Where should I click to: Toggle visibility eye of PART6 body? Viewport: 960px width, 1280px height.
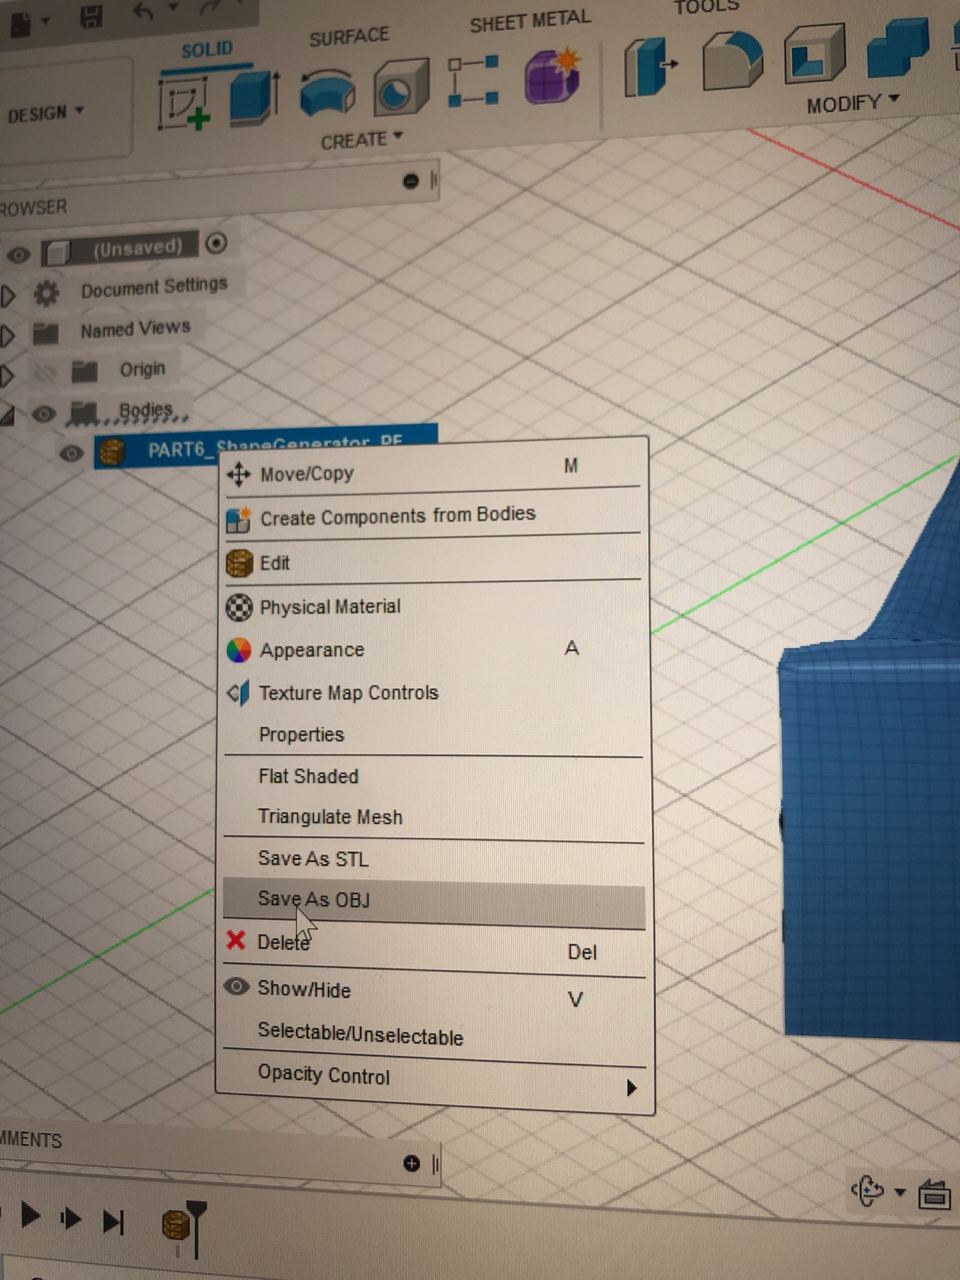[x=71, y=453]
